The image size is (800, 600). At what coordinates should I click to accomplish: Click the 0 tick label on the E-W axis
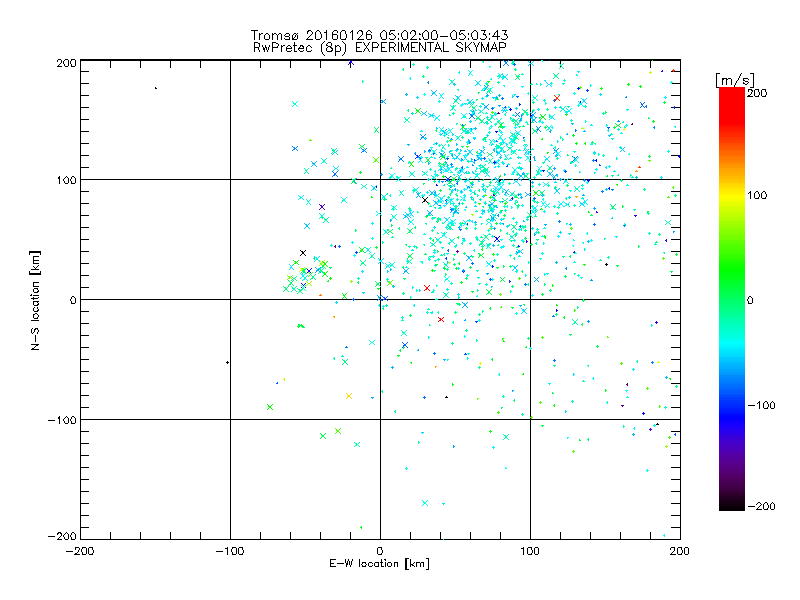(380, 551)
